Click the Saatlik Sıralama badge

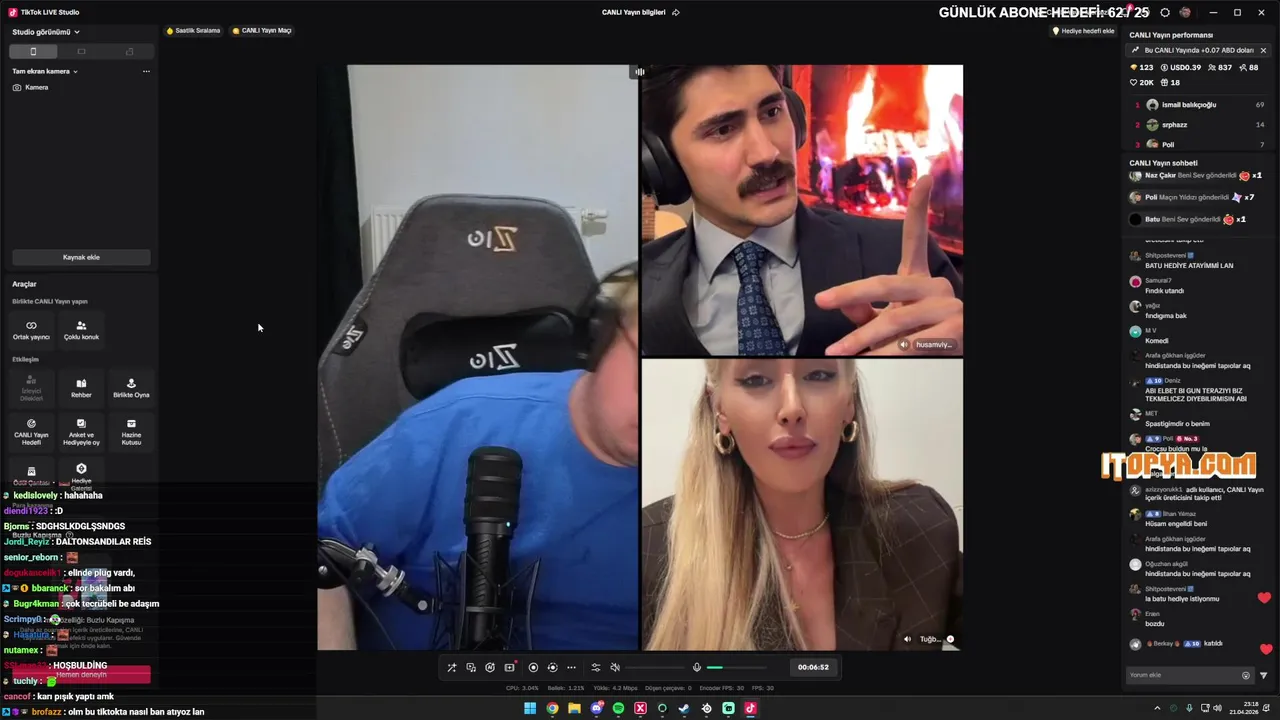coord(193,31)
